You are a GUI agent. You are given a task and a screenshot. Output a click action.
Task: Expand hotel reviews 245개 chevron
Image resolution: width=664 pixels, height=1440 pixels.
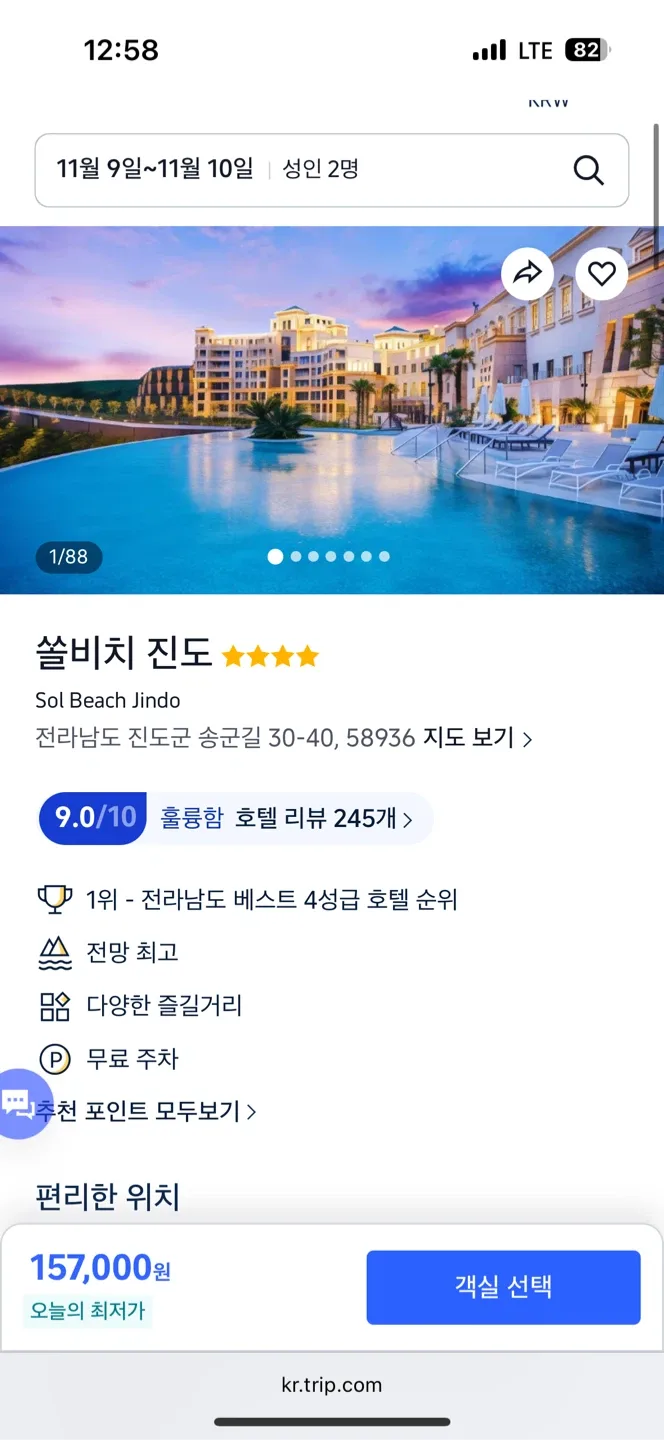click(407, 820)
